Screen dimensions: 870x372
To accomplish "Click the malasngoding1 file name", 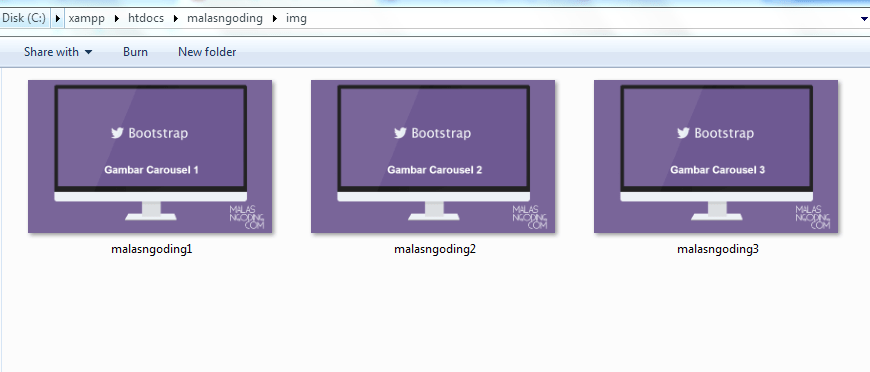I will 151,249.
